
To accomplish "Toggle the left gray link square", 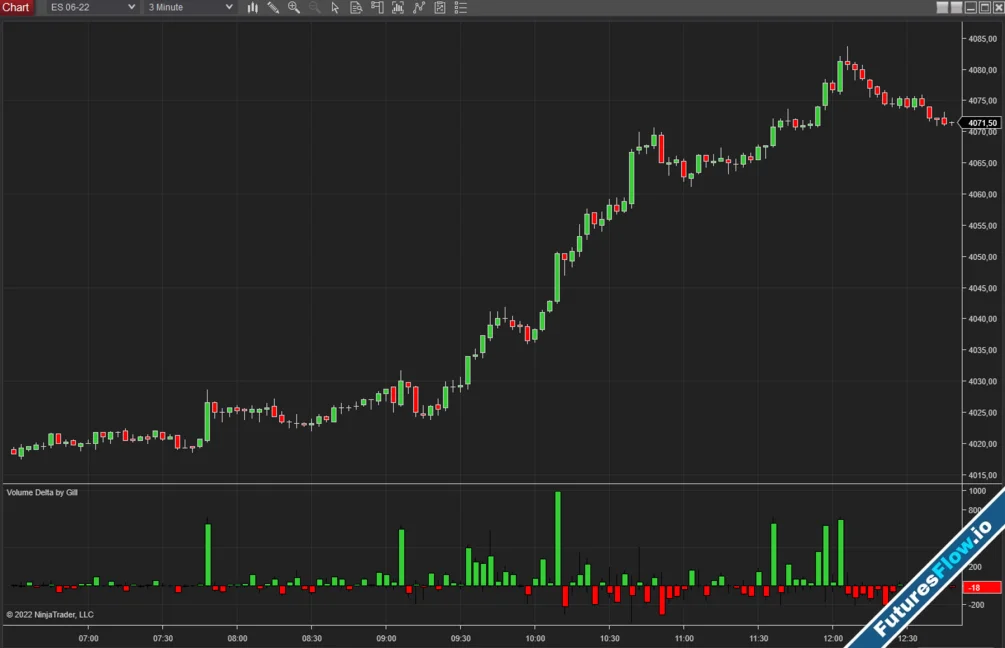I will (x=942, y=7).
